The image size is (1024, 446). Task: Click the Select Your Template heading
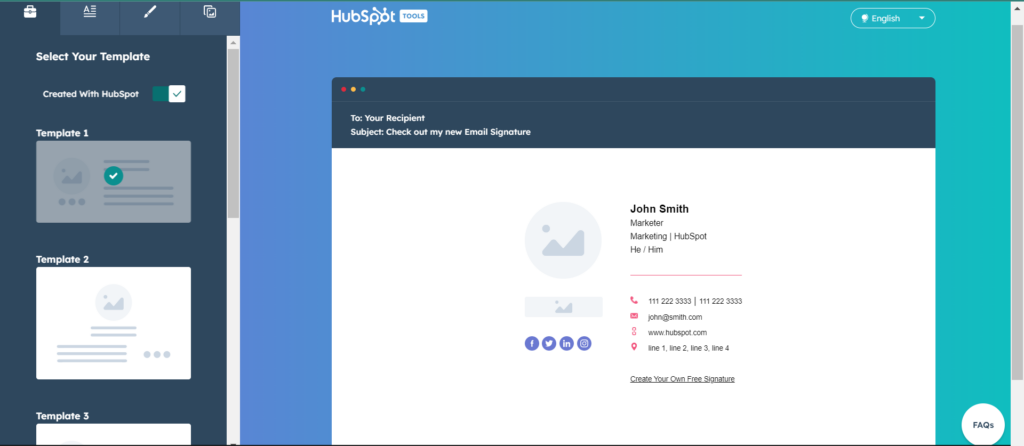(x=93, y=57)
